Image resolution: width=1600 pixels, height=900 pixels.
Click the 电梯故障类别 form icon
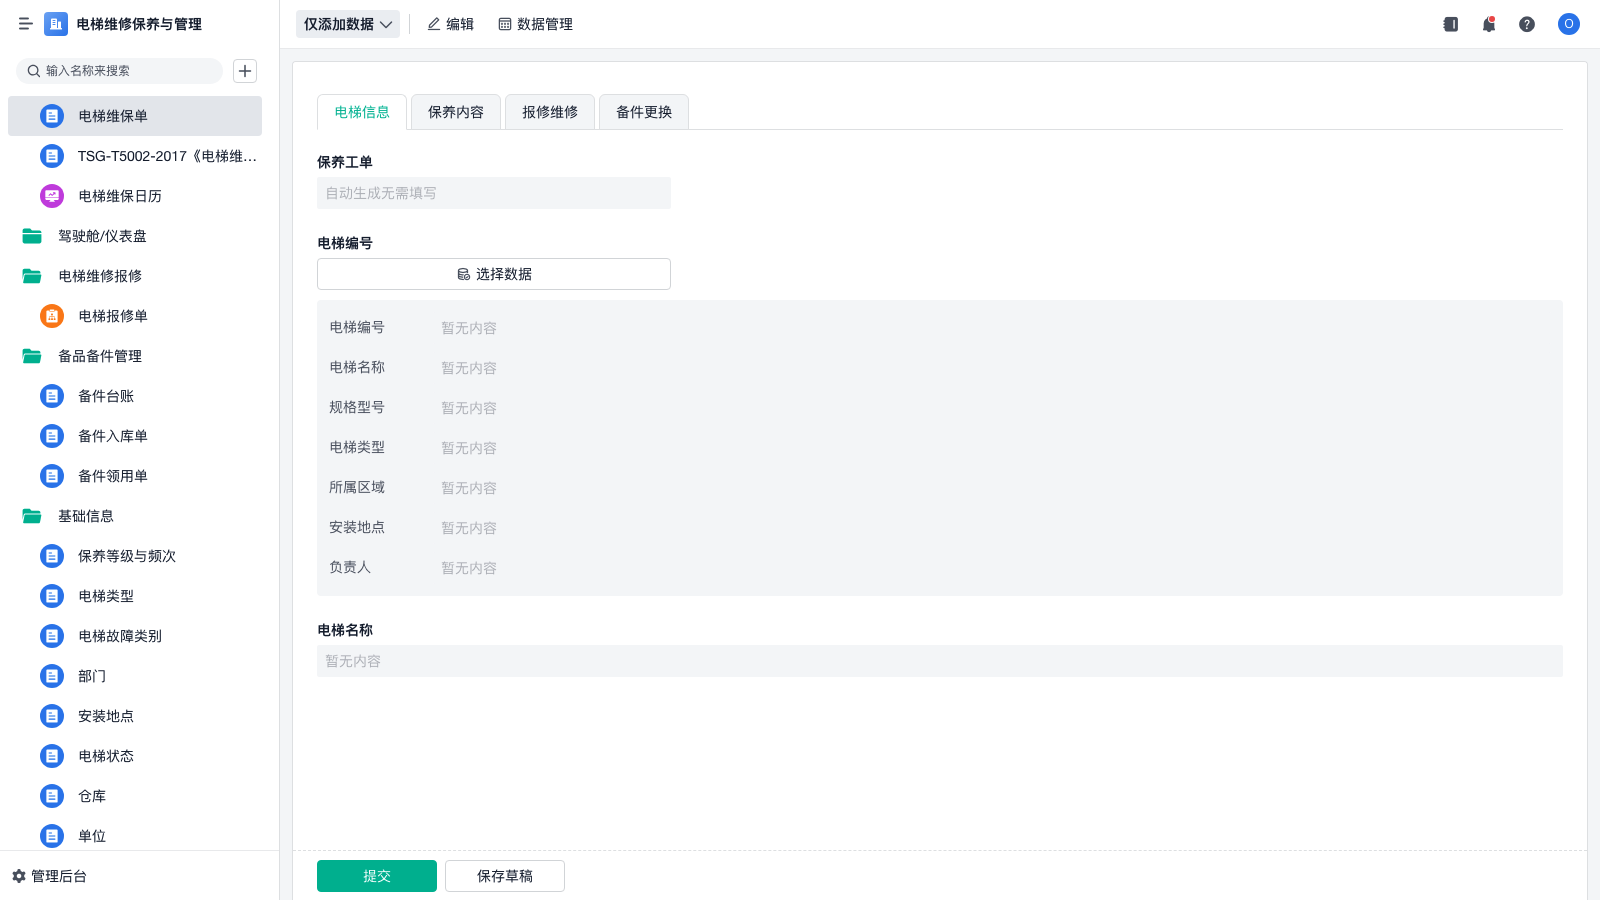coord(52,636)
